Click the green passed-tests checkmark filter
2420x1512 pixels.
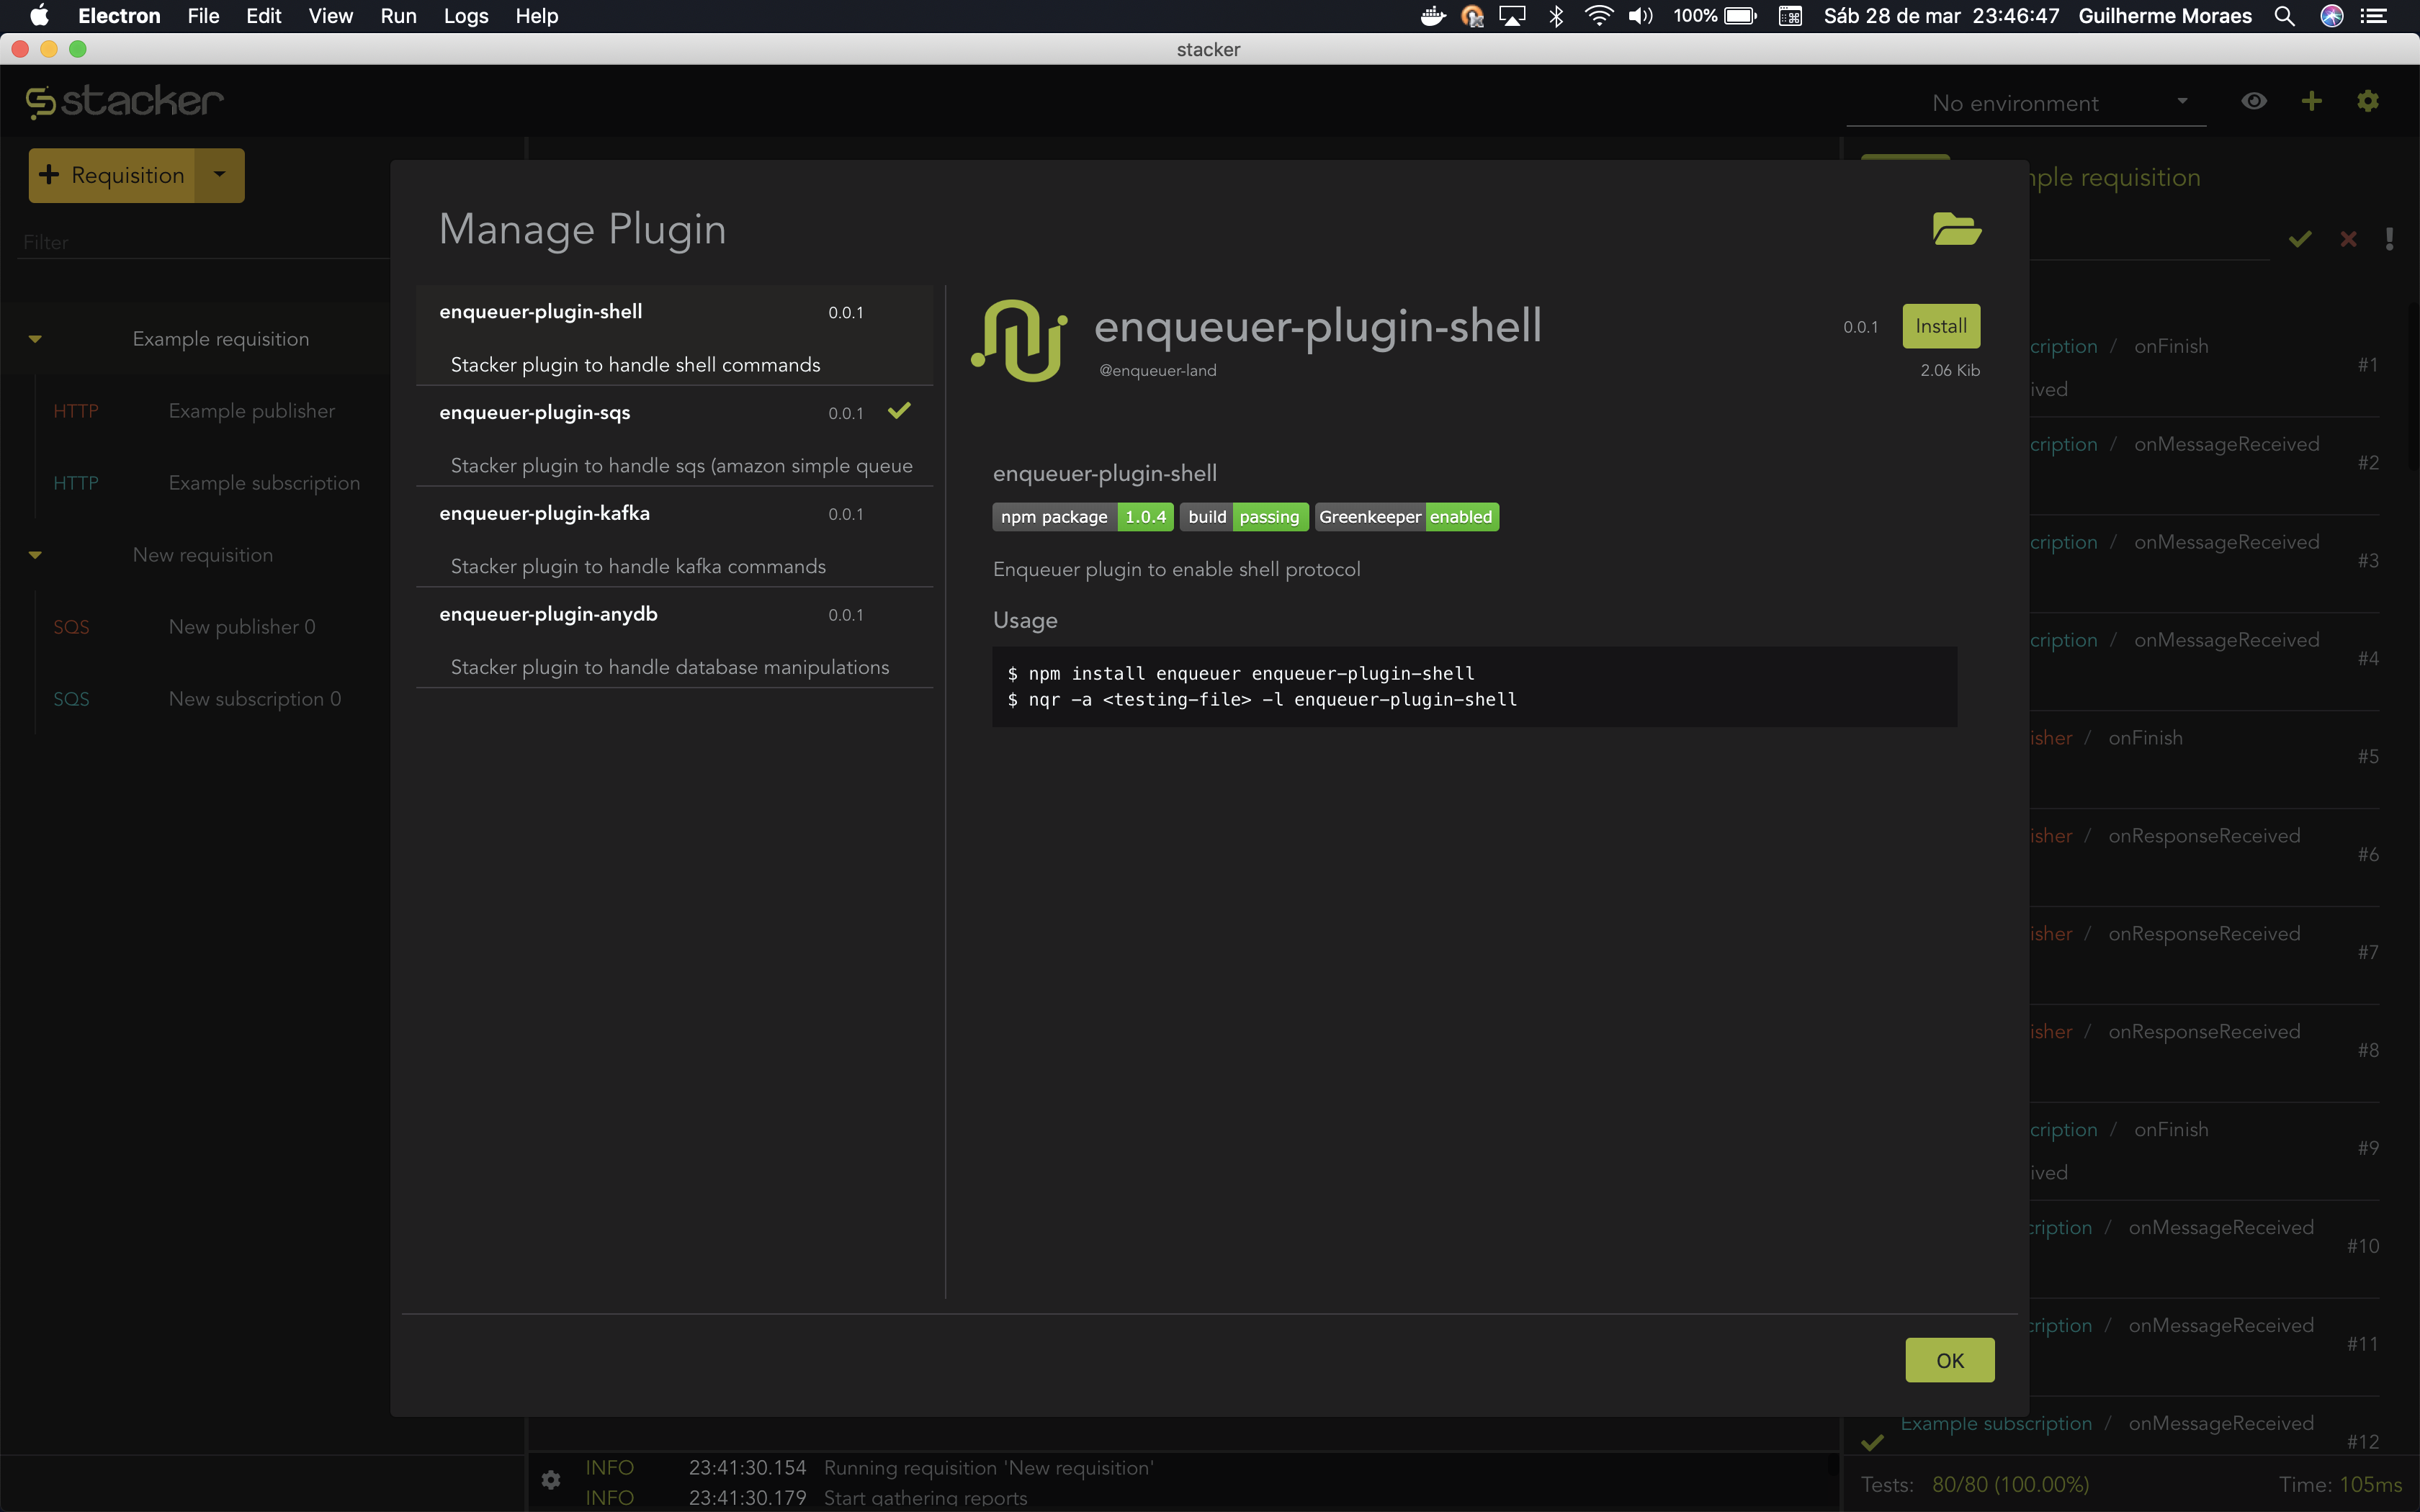(x=2300, y=239)
